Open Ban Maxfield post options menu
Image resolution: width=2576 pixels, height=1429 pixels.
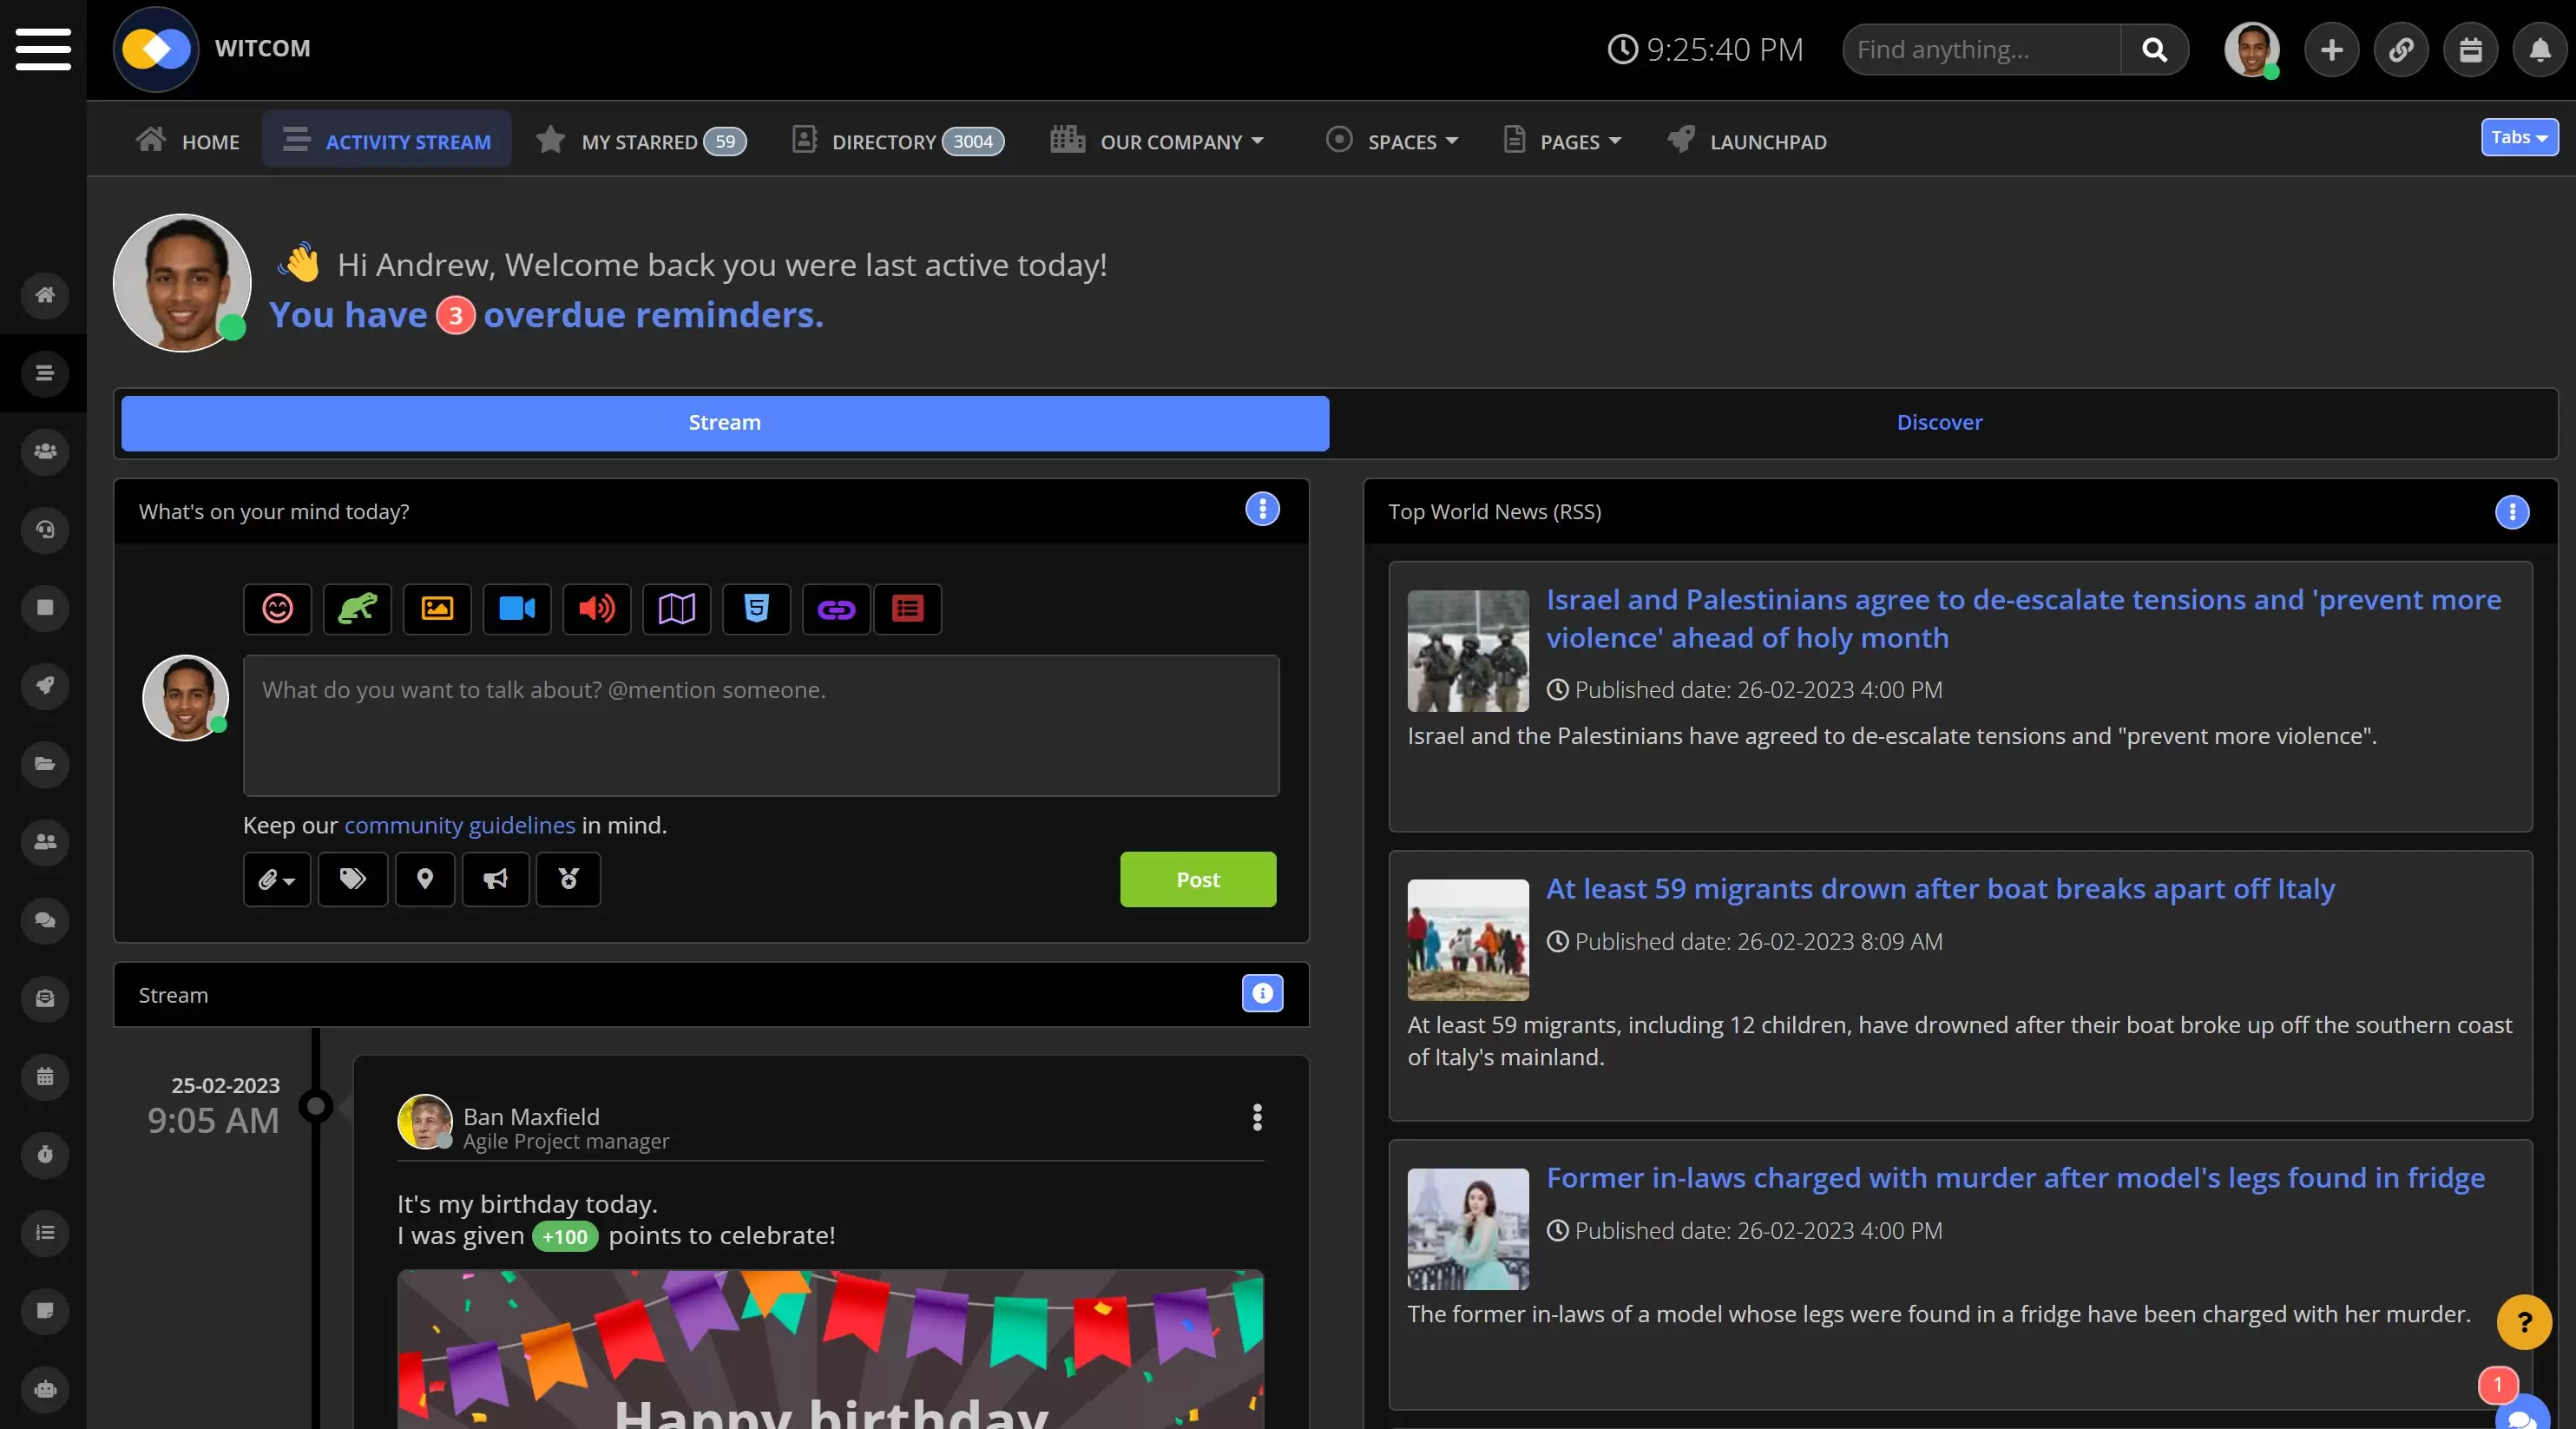[x=1257, y=1117]
